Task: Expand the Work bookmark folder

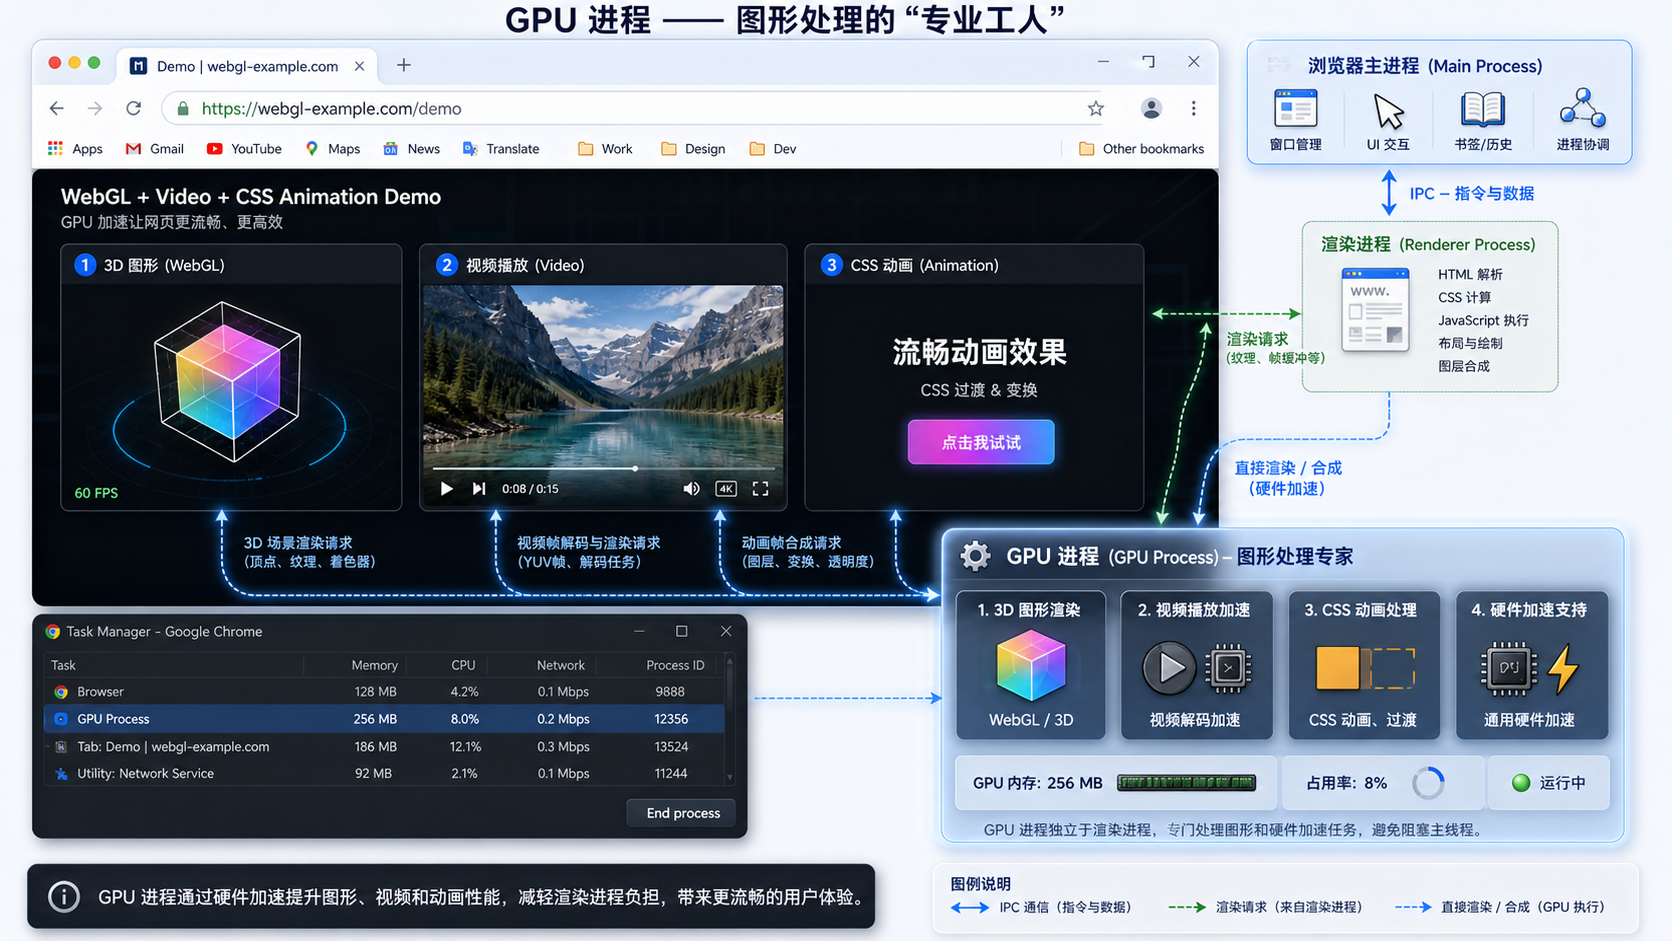Action: [605, 148]
